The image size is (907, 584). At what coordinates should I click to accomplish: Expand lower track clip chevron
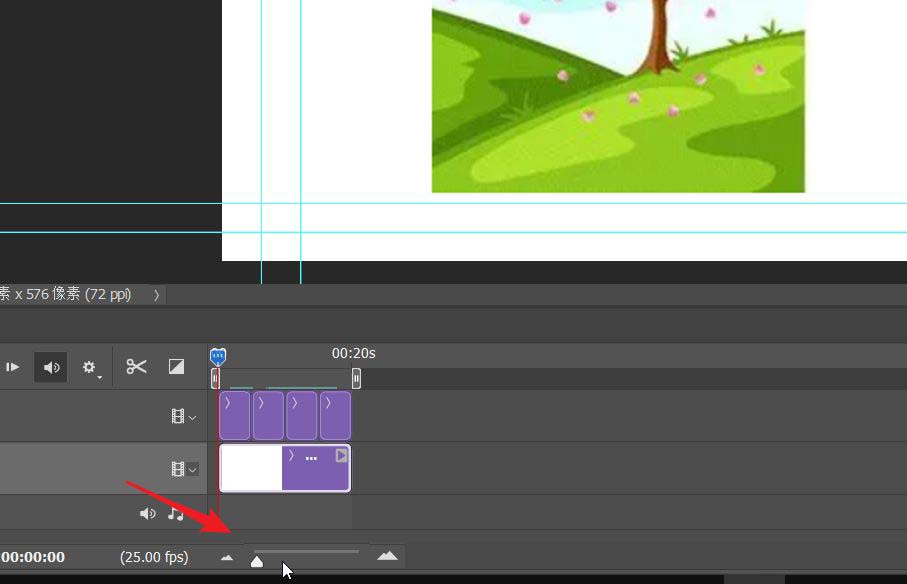292,456
